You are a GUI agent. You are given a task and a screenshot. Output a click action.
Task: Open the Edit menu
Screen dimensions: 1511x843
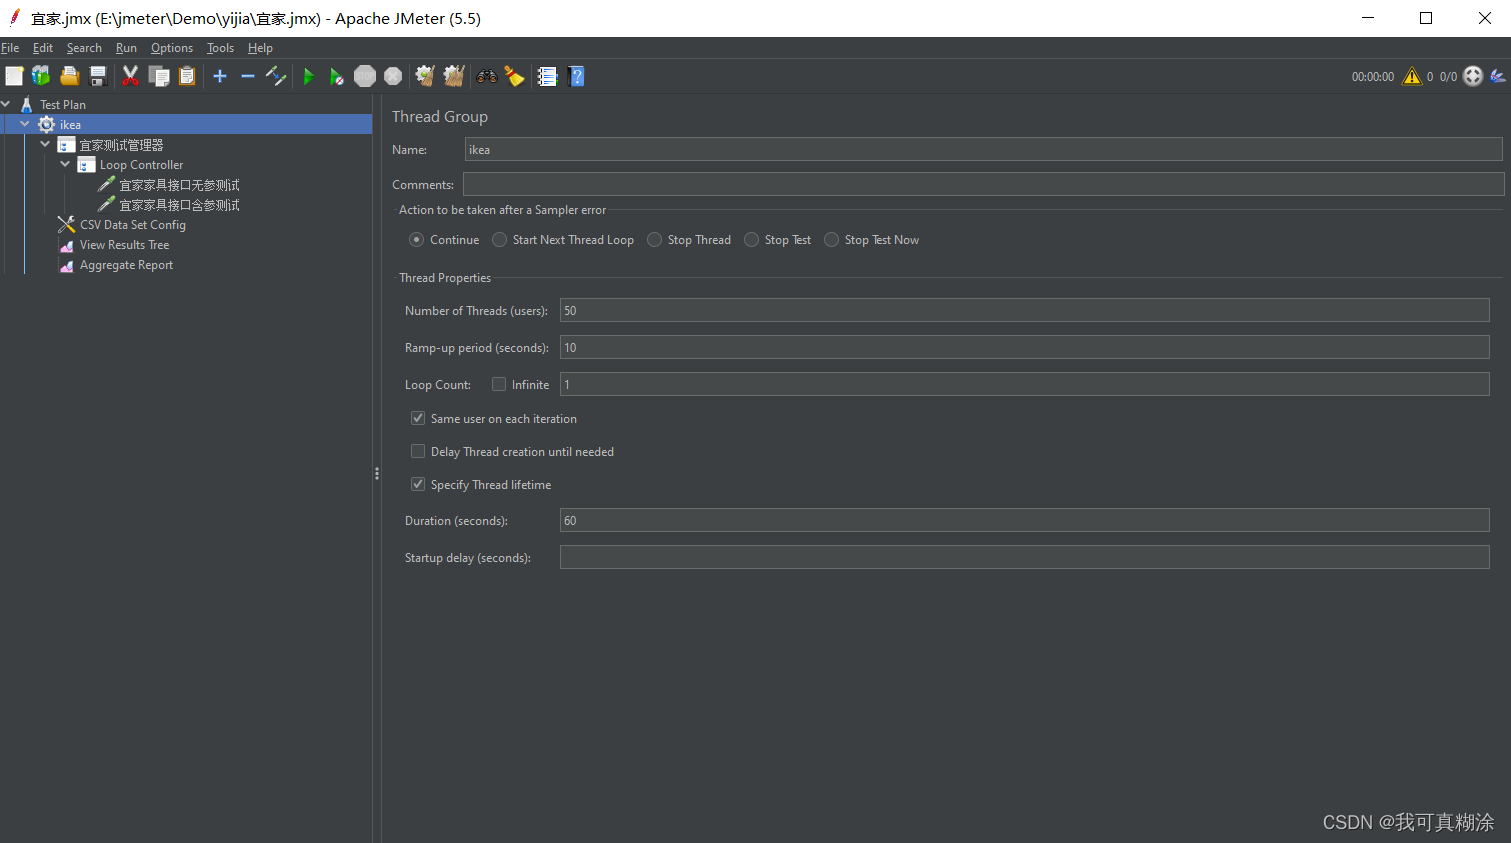tap(43, 48)
